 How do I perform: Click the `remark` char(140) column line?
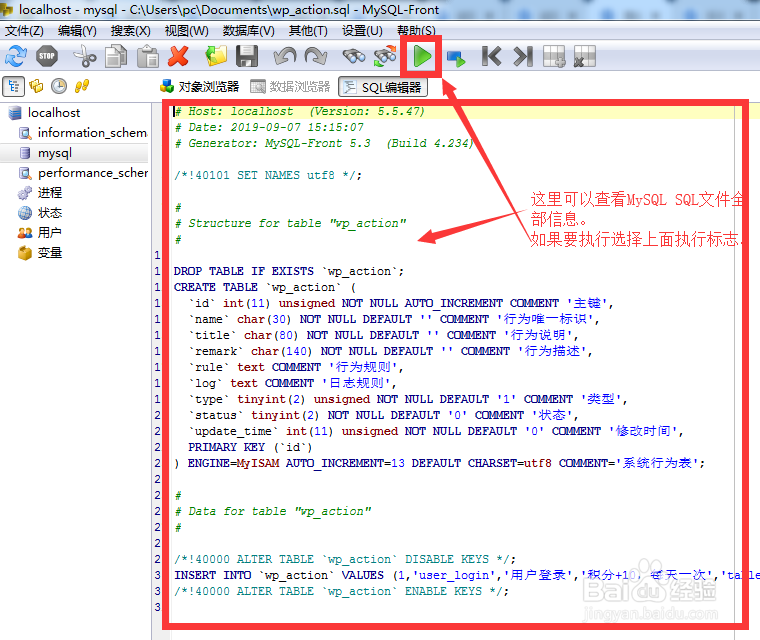click(x=390, y=351)
